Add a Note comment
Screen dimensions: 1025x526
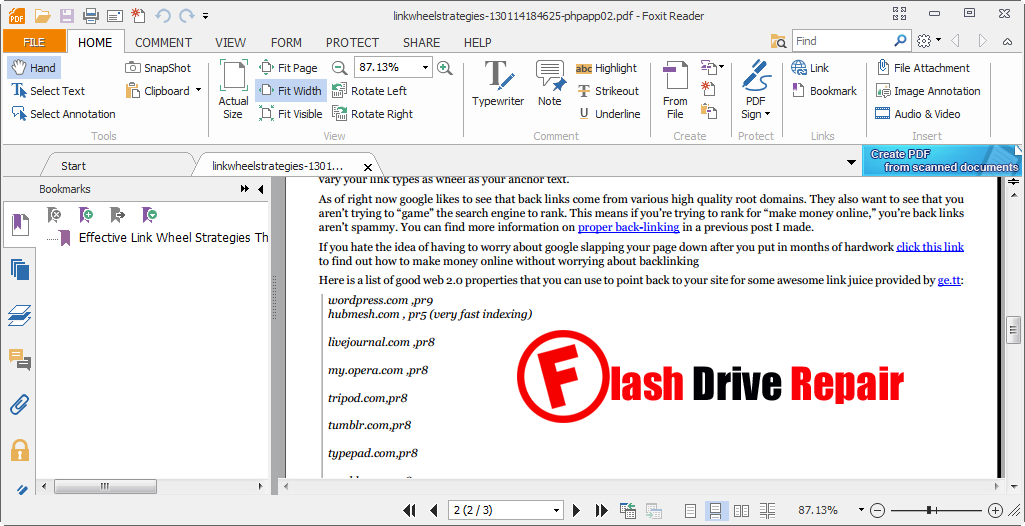(x=550, y=83)
